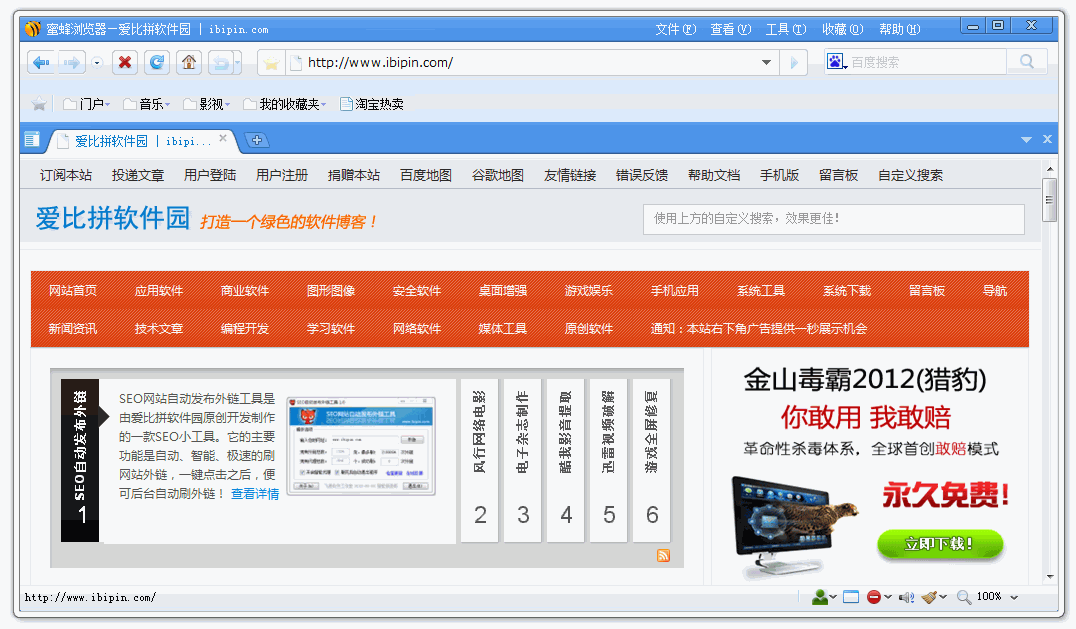Image resolution: width=1076 pixels, height=629 pixels.
Task: Click the red ad-block status icon
Action: click(874, 597)
